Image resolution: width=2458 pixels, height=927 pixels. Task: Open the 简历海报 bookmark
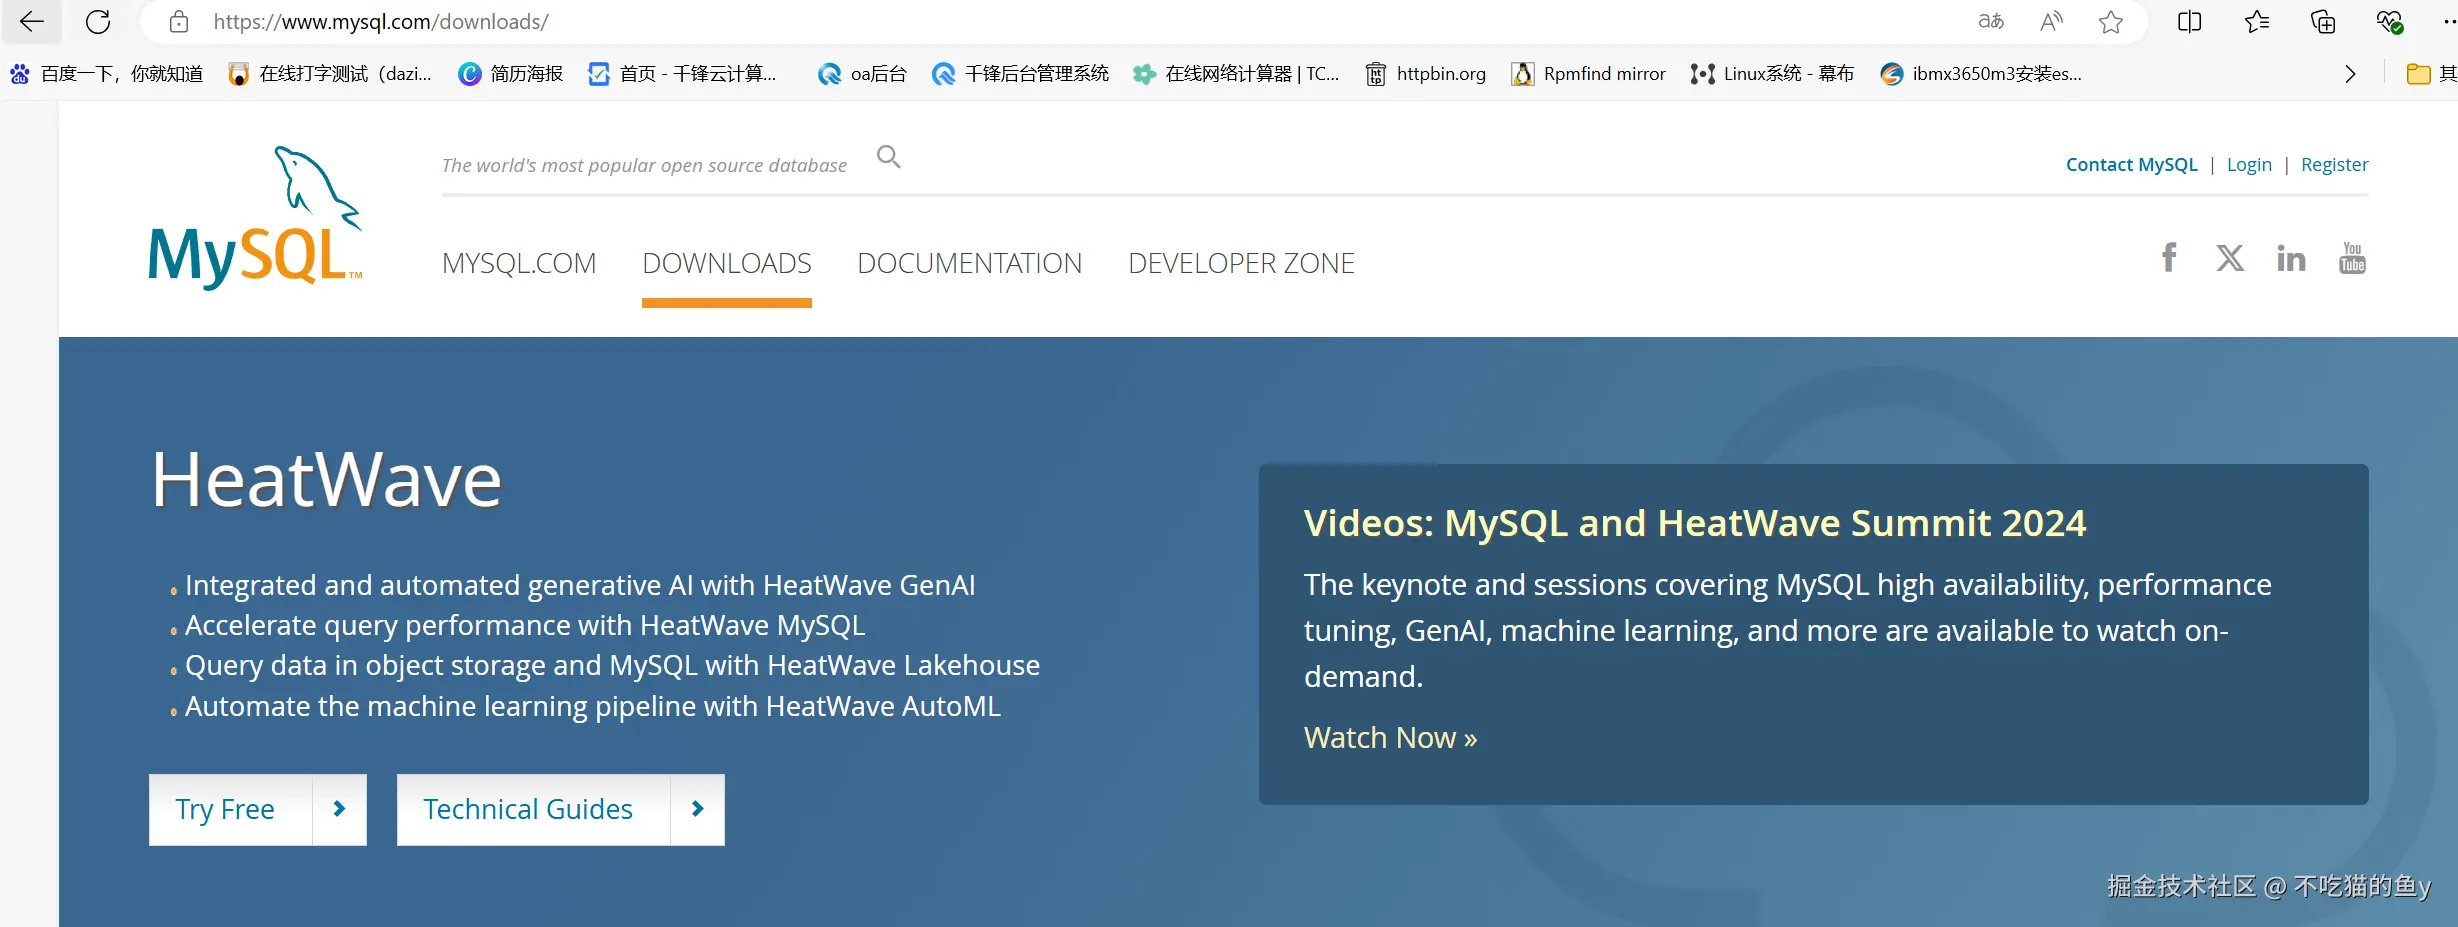click(511, 74)
